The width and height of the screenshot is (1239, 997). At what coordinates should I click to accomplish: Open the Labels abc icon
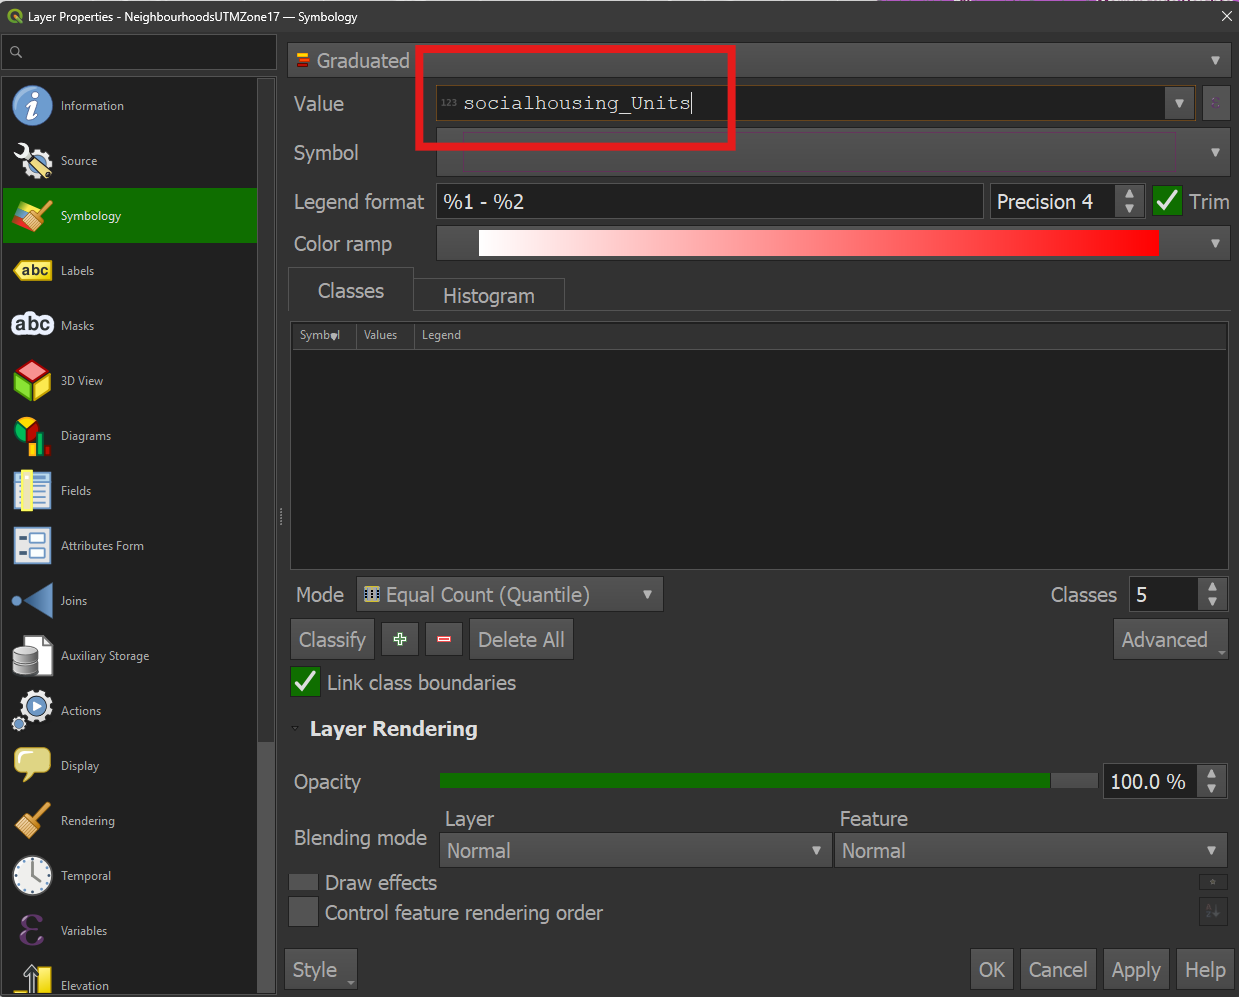(32, 270)
